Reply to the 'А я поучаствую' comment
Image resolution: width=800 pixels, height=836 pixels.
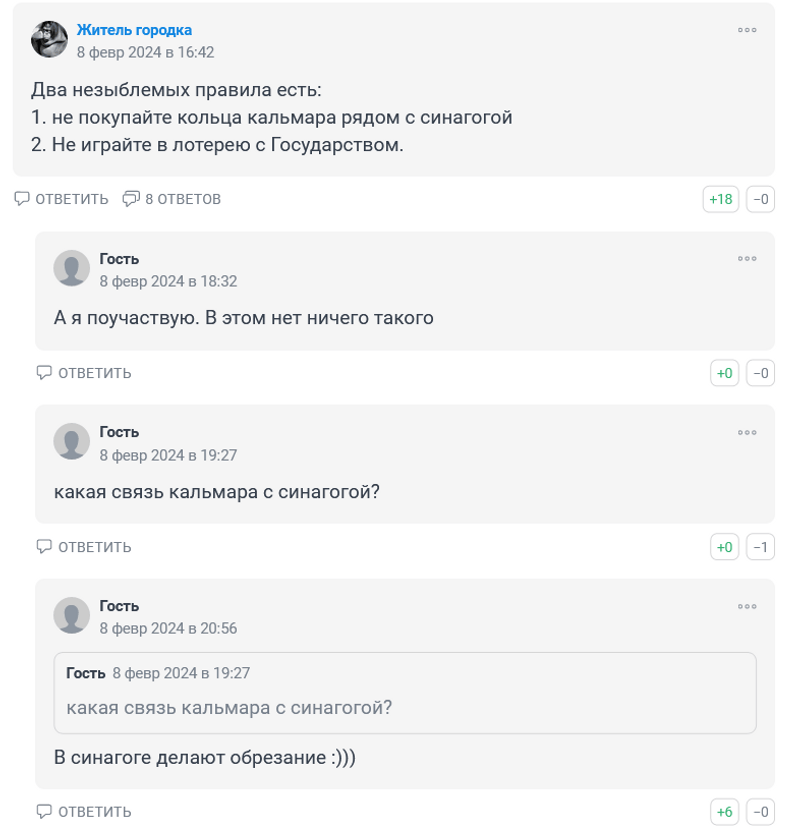pyautogui.click(x=84, y=373)
